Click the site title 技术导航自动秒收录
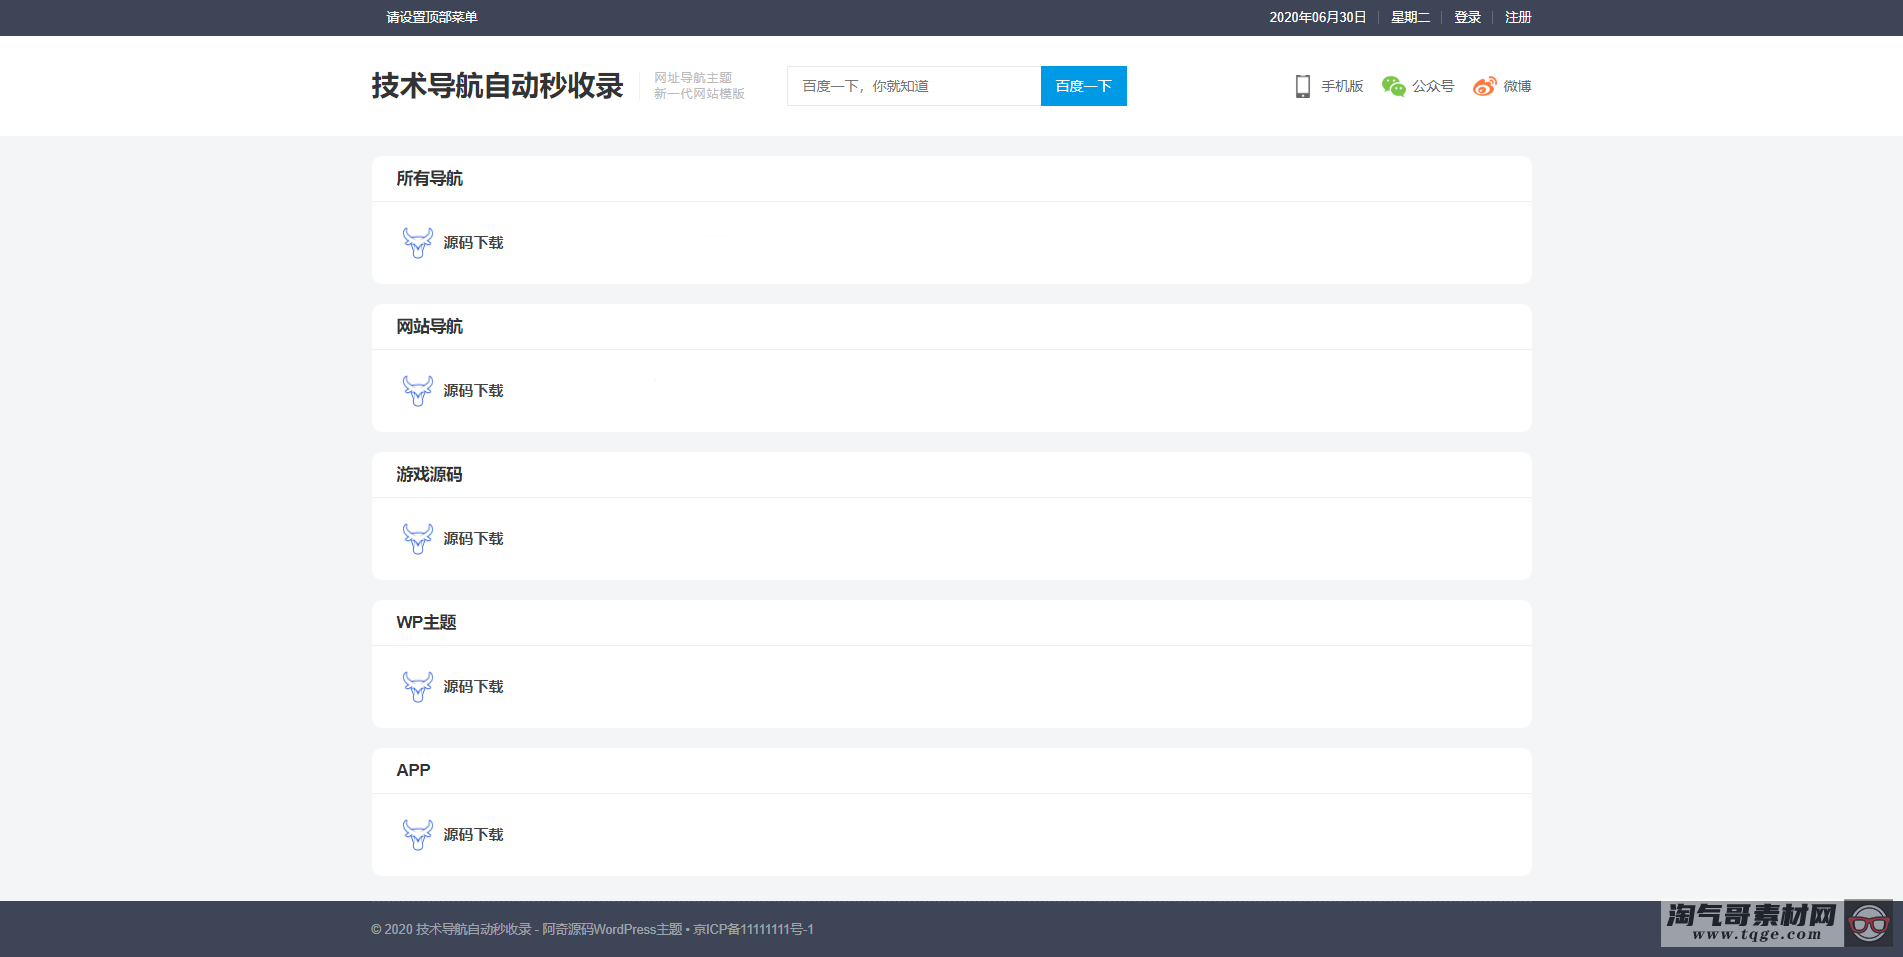Screen dimensions: 1903x957 point(497,86)
